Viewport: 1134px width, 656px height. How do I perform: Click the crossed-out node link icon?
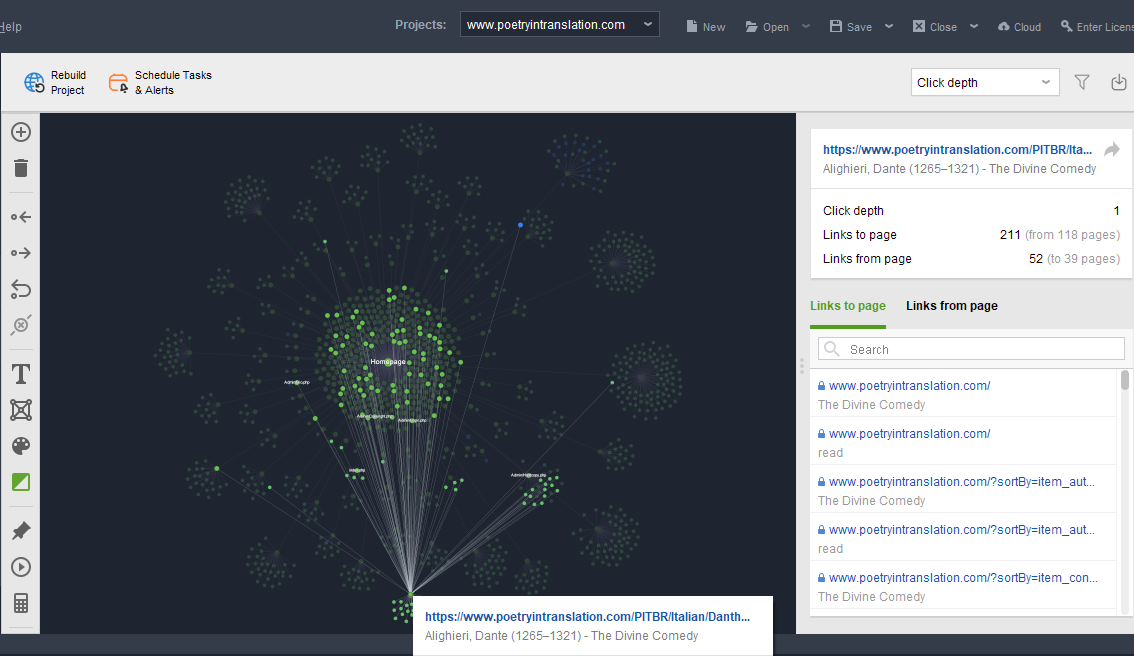[x=21, y=325]
